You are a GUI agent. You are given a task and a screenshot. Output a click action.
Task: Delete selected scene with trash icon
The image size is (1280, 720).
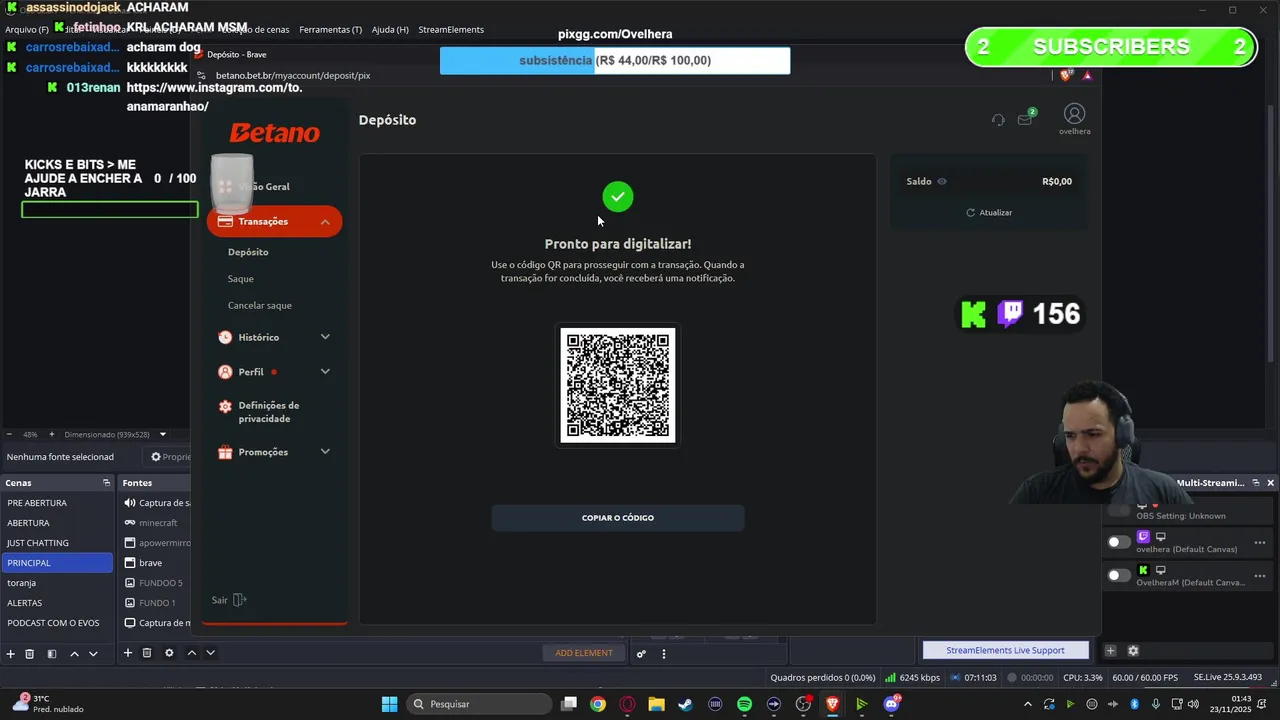(30, 653)
